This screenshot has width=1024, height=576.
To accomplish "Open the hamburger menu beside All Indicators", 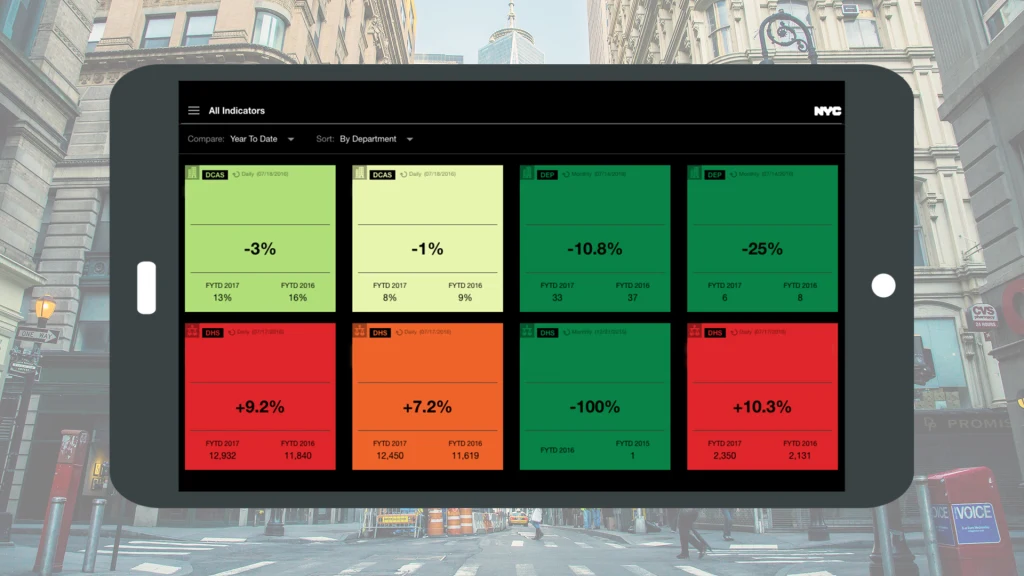I will click(194, 111).
